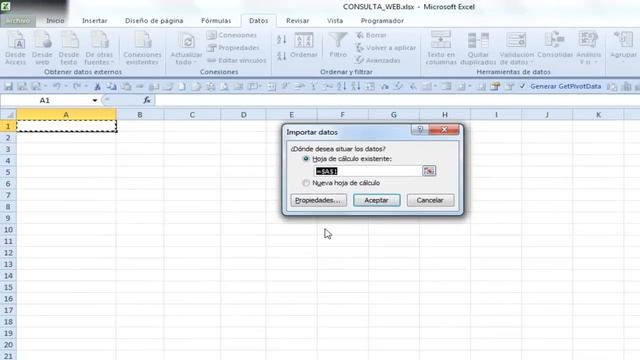The width and height of the screenshot is (640, 360).
Task: Switch to Diseño de página tab
Action: click(x=154, y=20)
